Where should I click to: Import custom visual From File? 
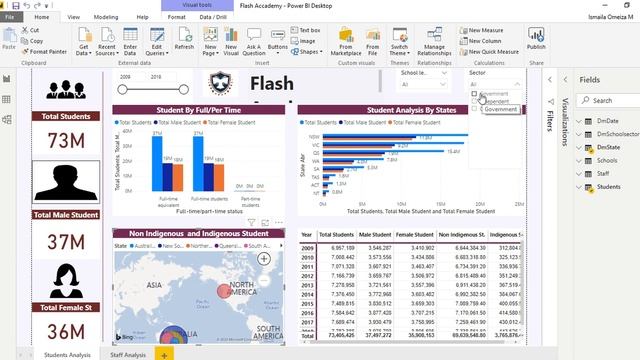point(372,41)
